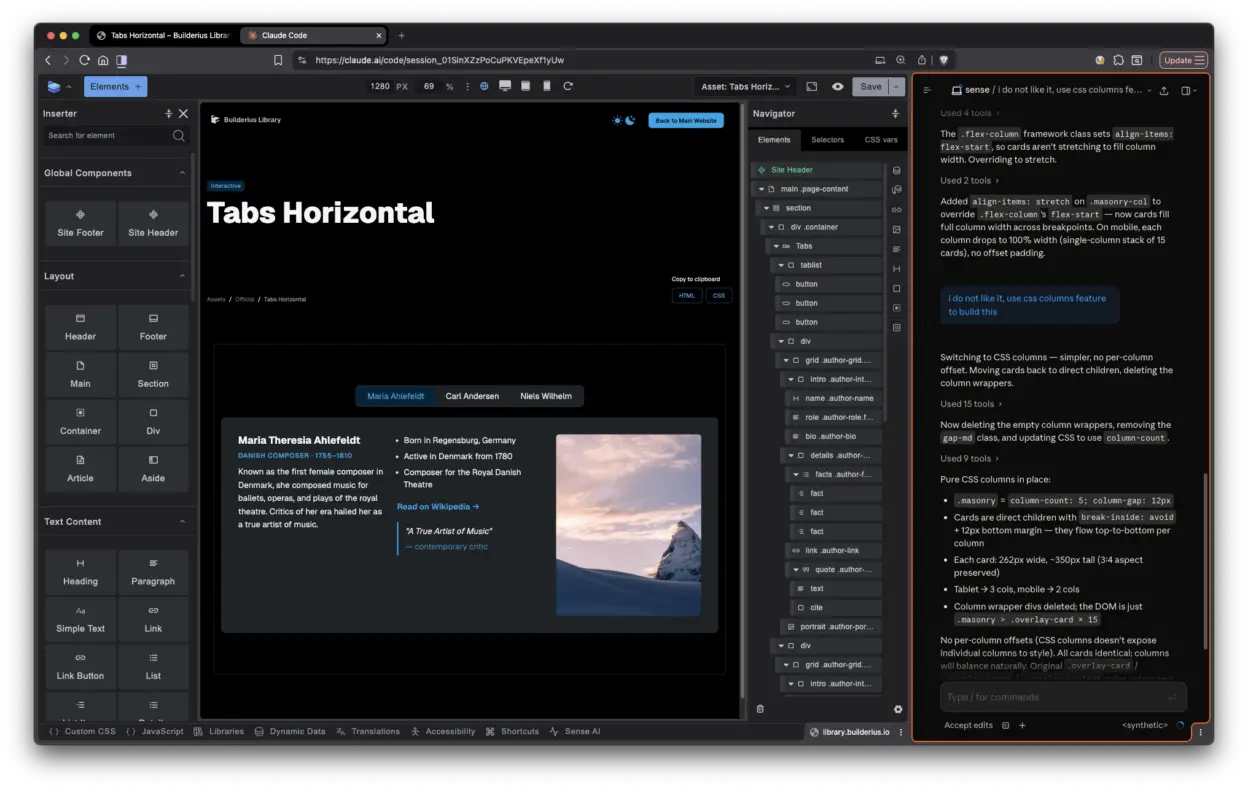The image size is (1248, 790).
Task: Select the Carl Andersen tab in the preview
Action: coord(471,395)
